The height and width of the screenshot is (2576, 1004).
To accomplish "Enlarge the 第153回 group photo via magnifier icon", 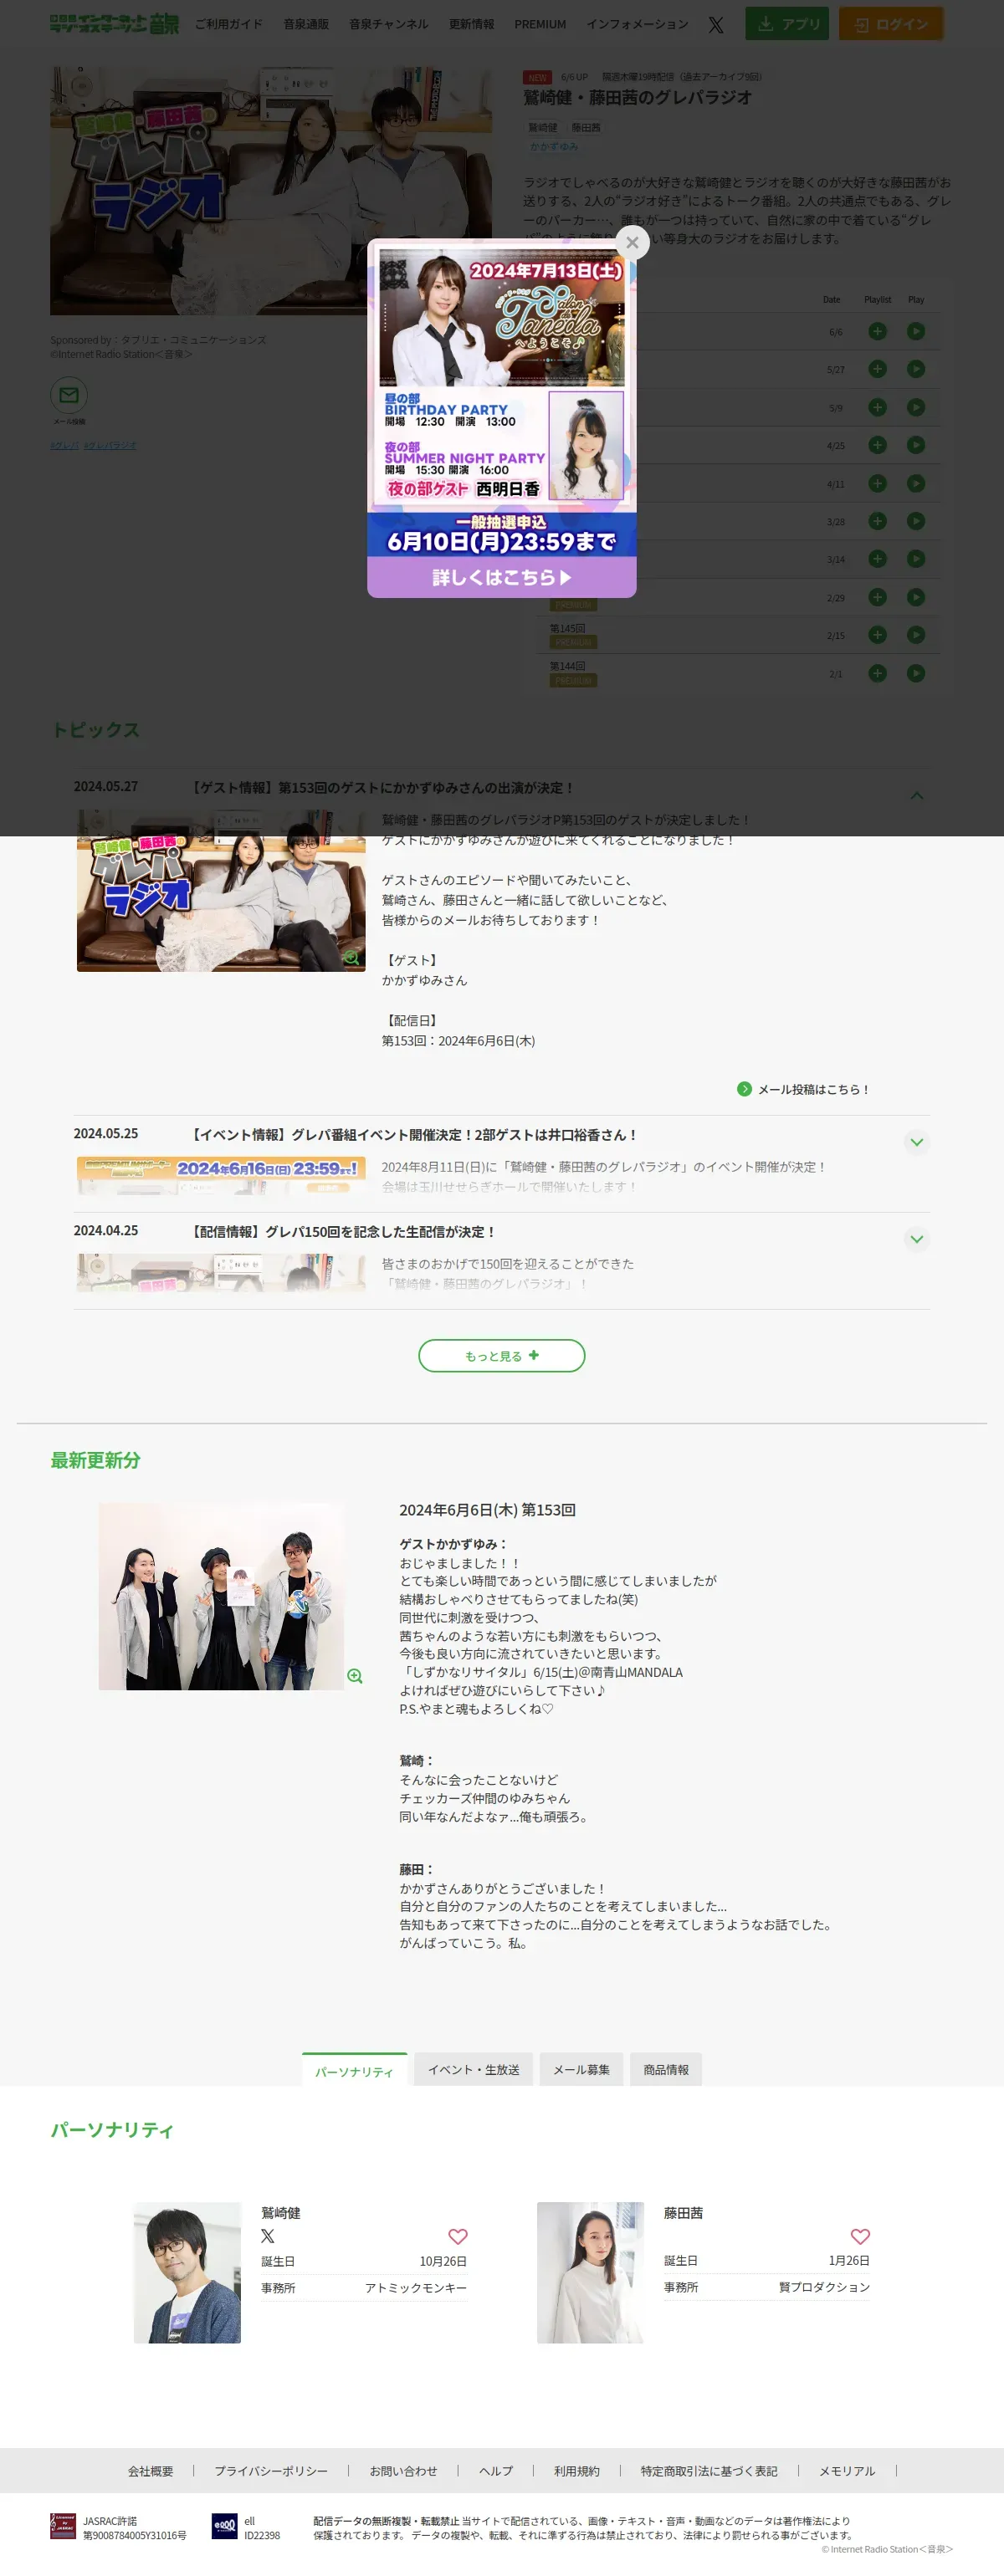I will pyautogui.click(x=354, y=1676).
